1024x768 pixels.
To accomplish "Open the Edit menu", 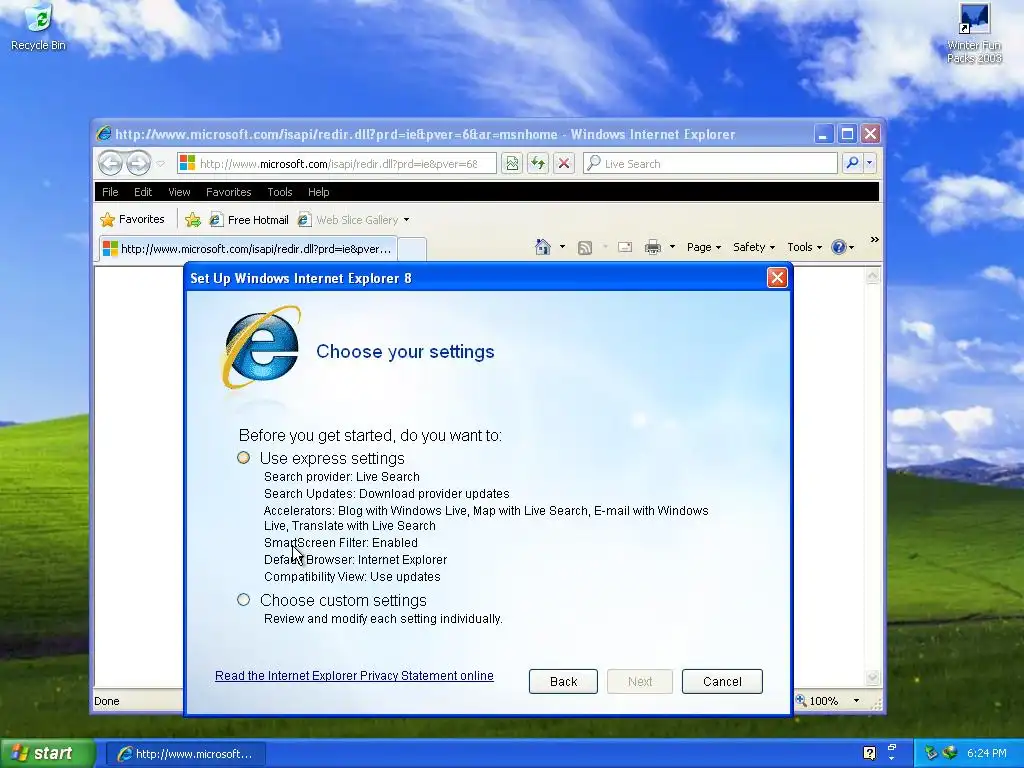I will tap(142, 192).
